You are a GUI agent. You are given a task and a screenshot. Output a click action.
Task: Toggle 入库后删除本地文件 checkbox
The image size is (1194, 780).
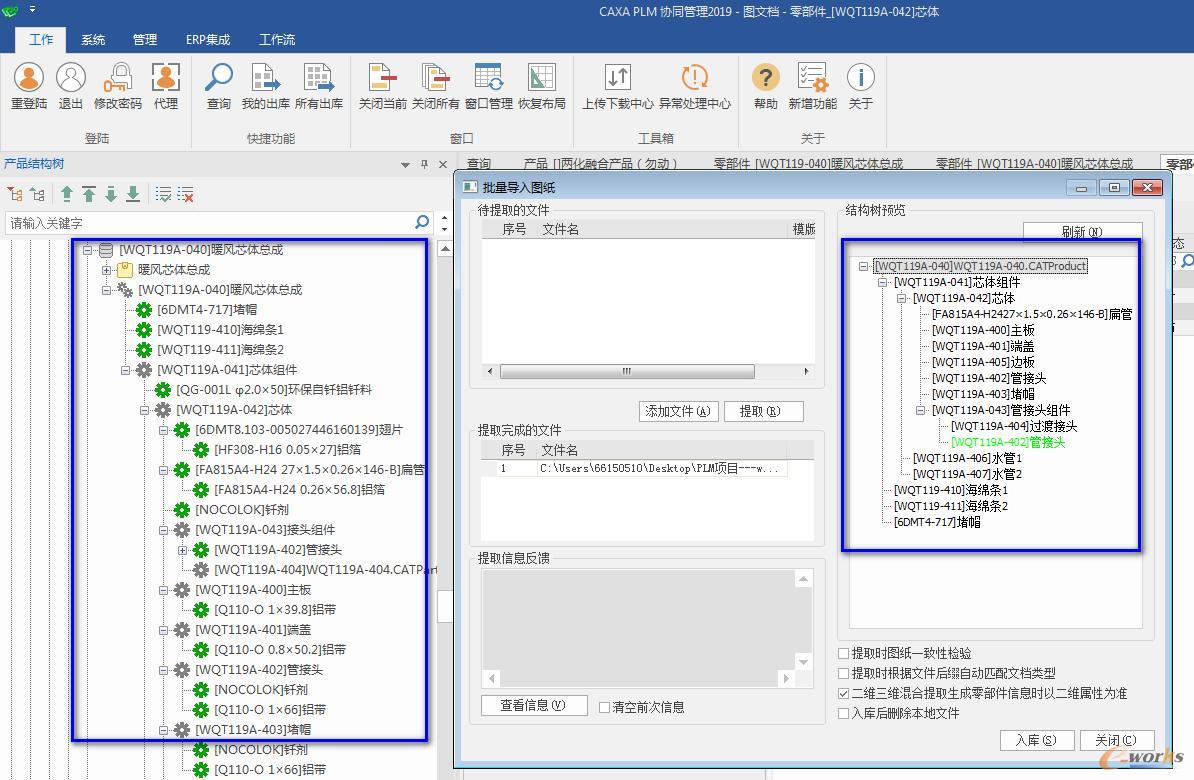click(844, 714)
